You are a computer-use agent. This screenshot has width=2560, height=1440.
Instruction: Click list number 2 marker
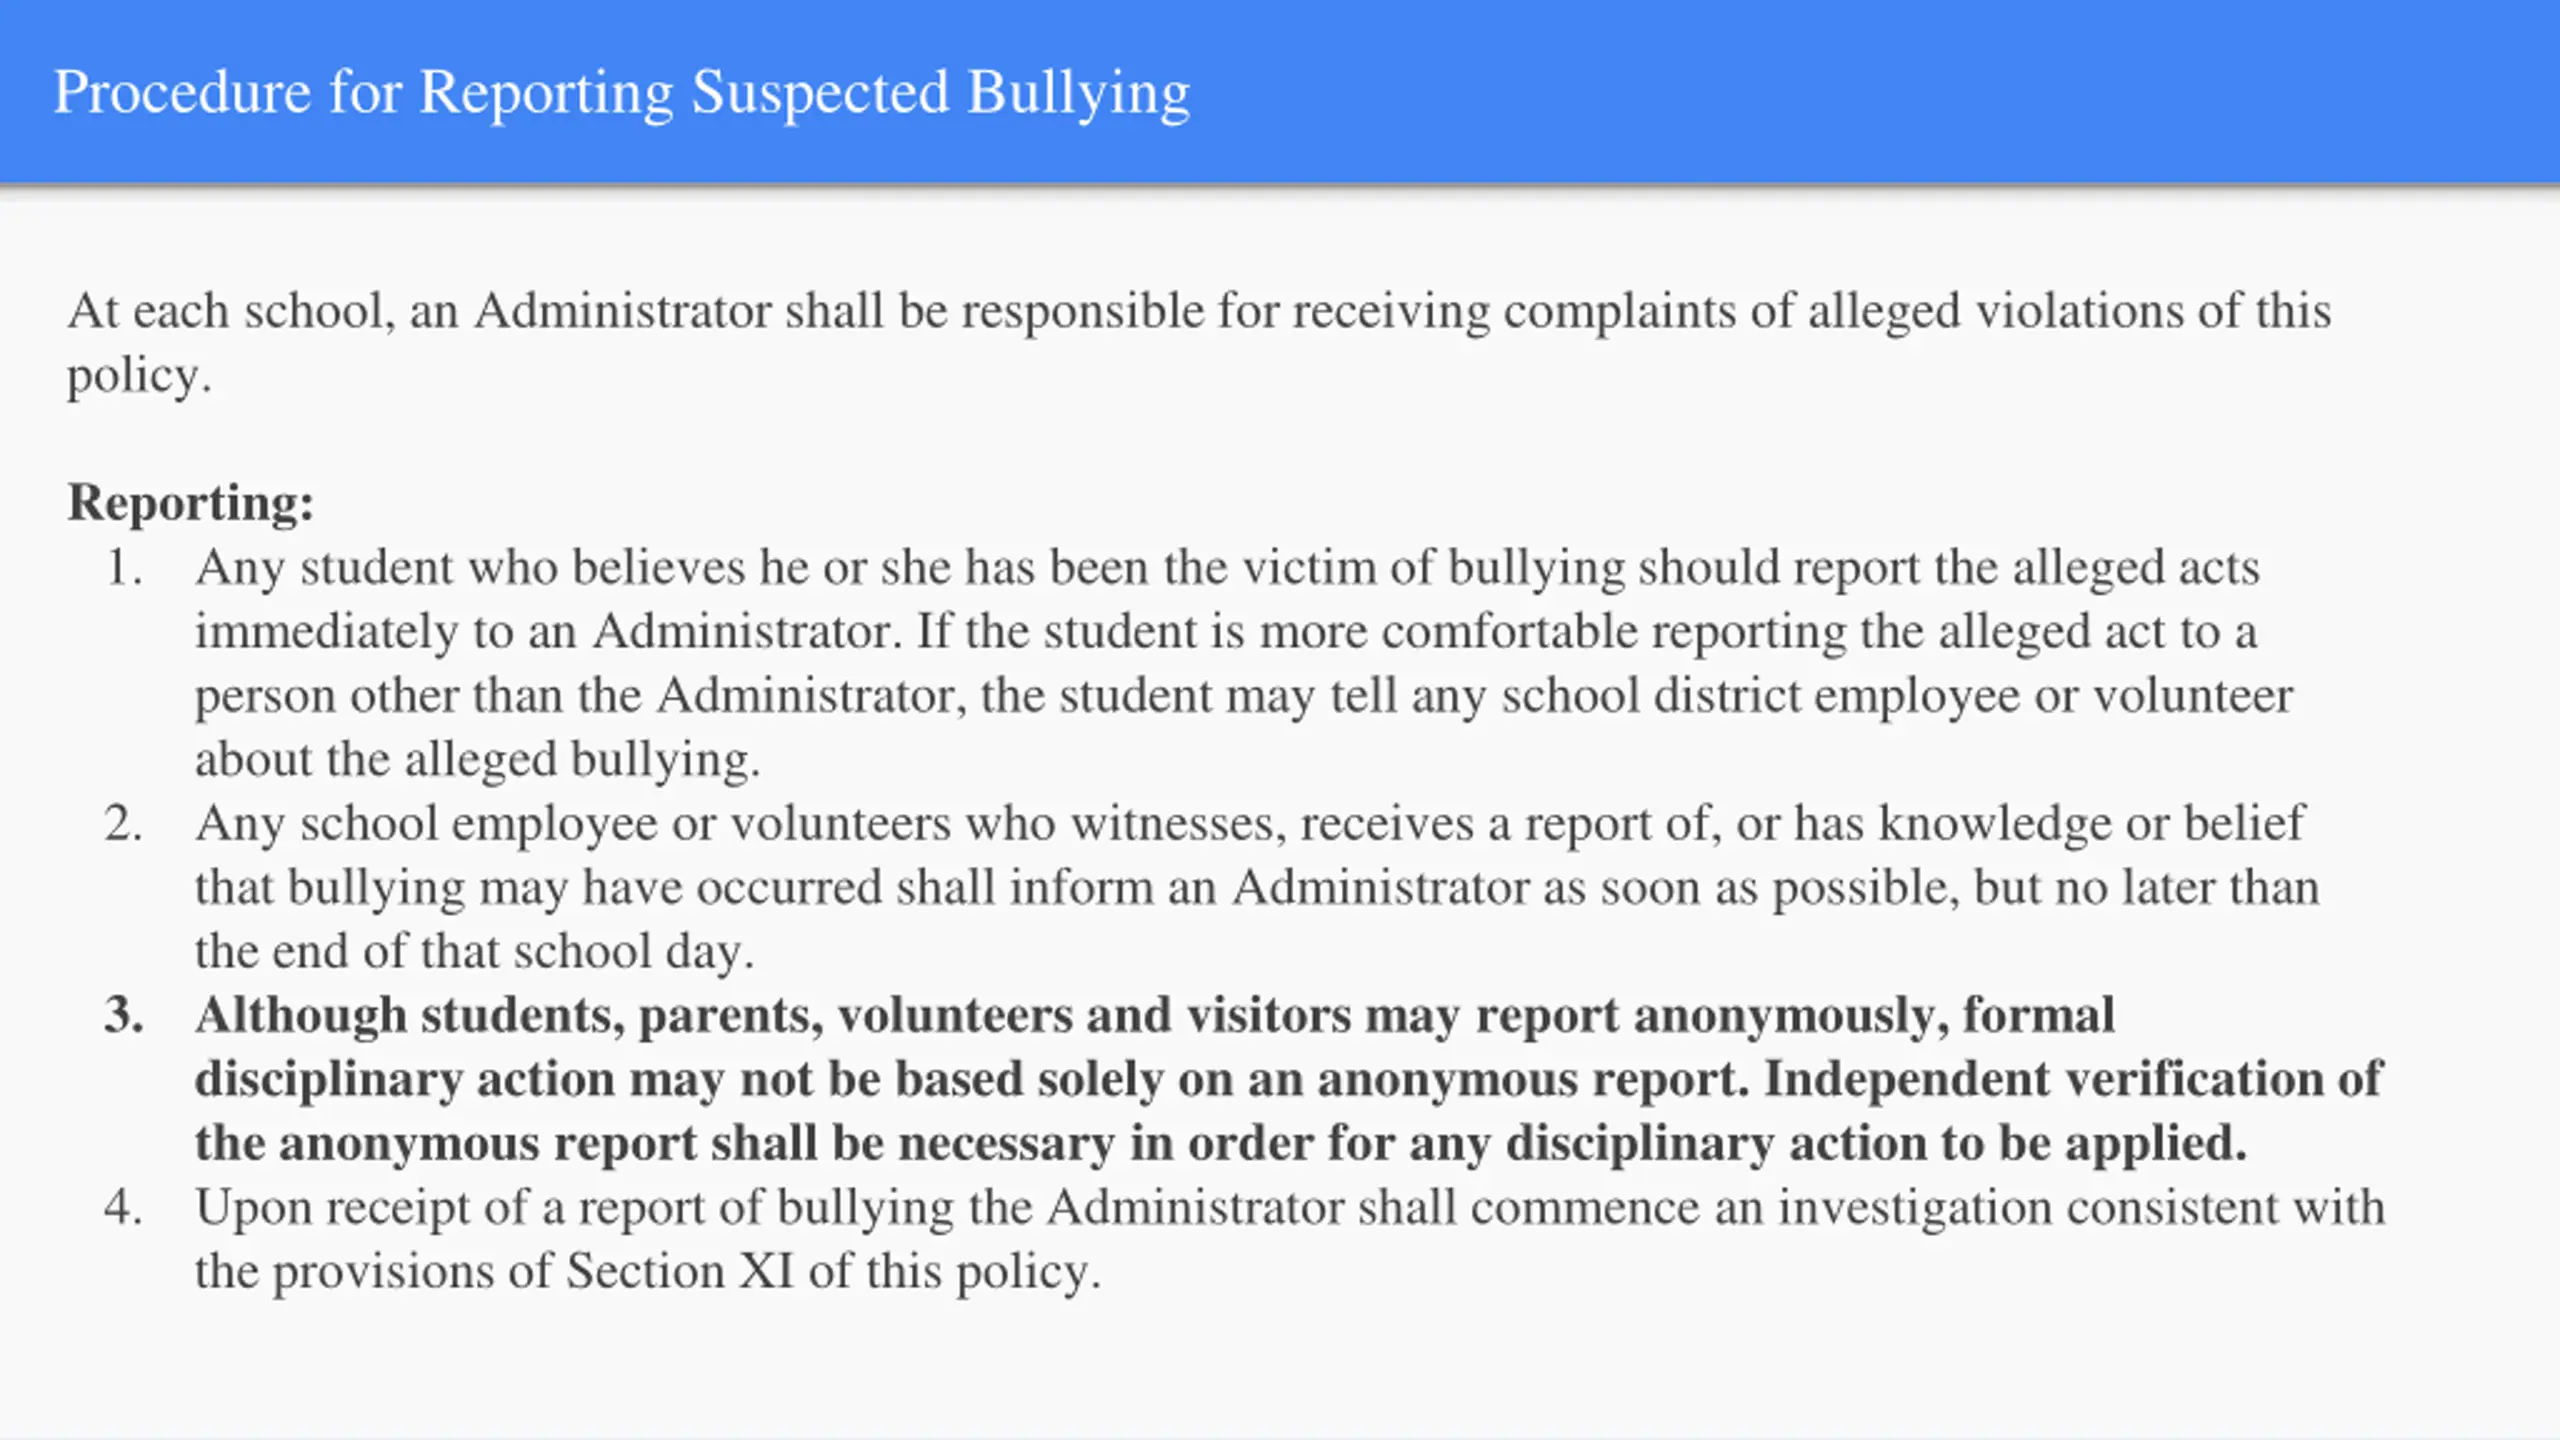pos(124,823)
